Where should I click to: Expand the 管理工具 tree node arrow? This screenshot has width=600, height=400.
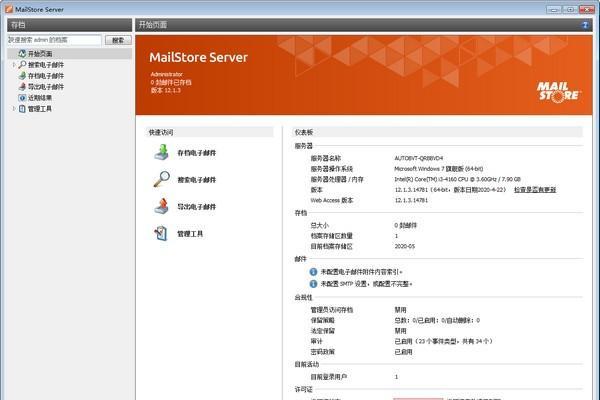coord(14,109)
